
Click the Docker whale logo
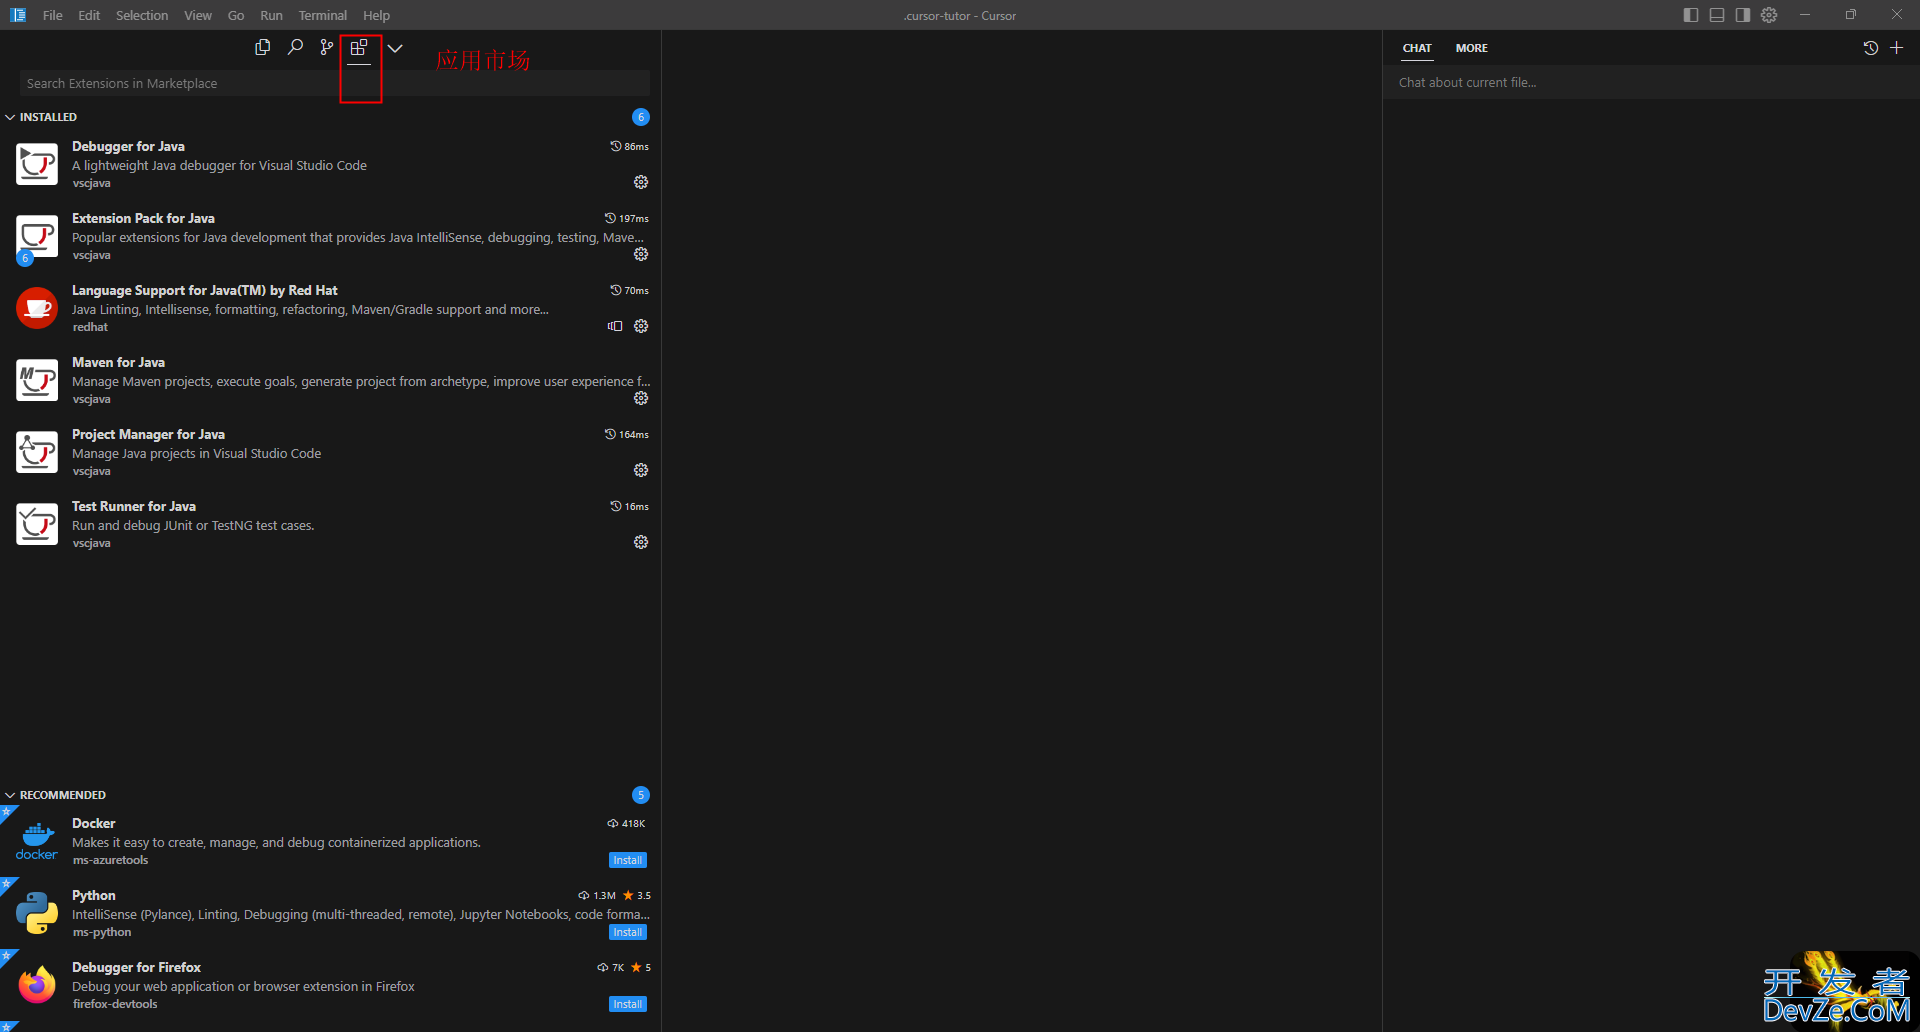[x=37, y=841]
